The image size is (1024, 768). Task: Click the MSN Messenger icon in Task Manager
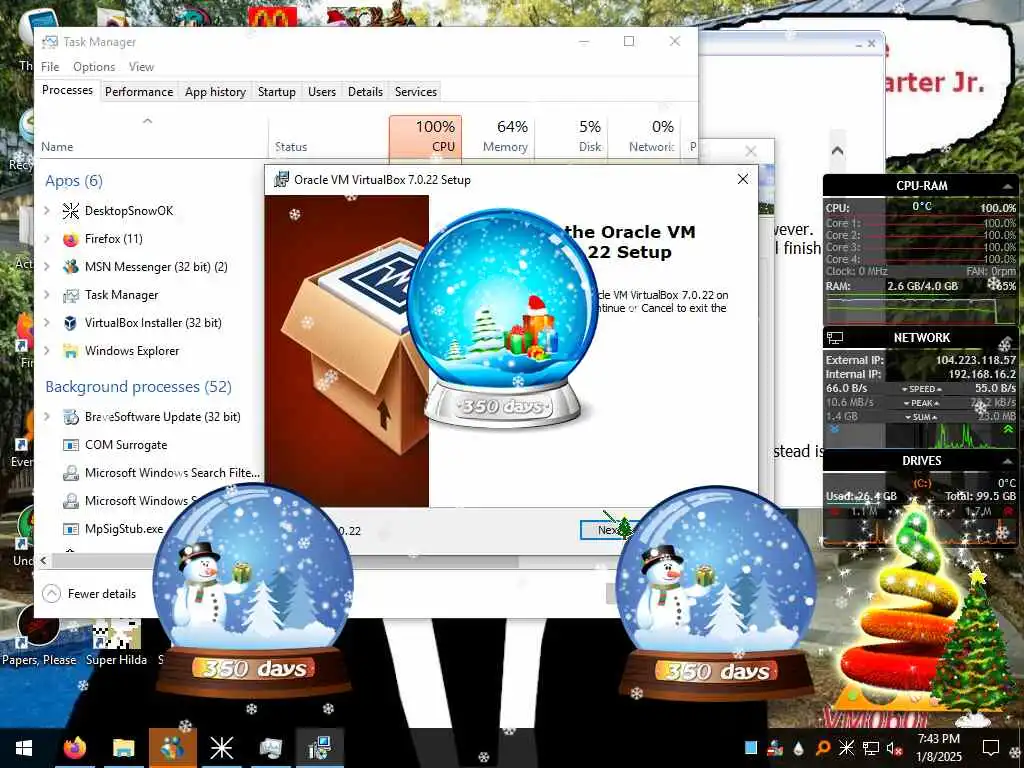click(x=71, y=267)
